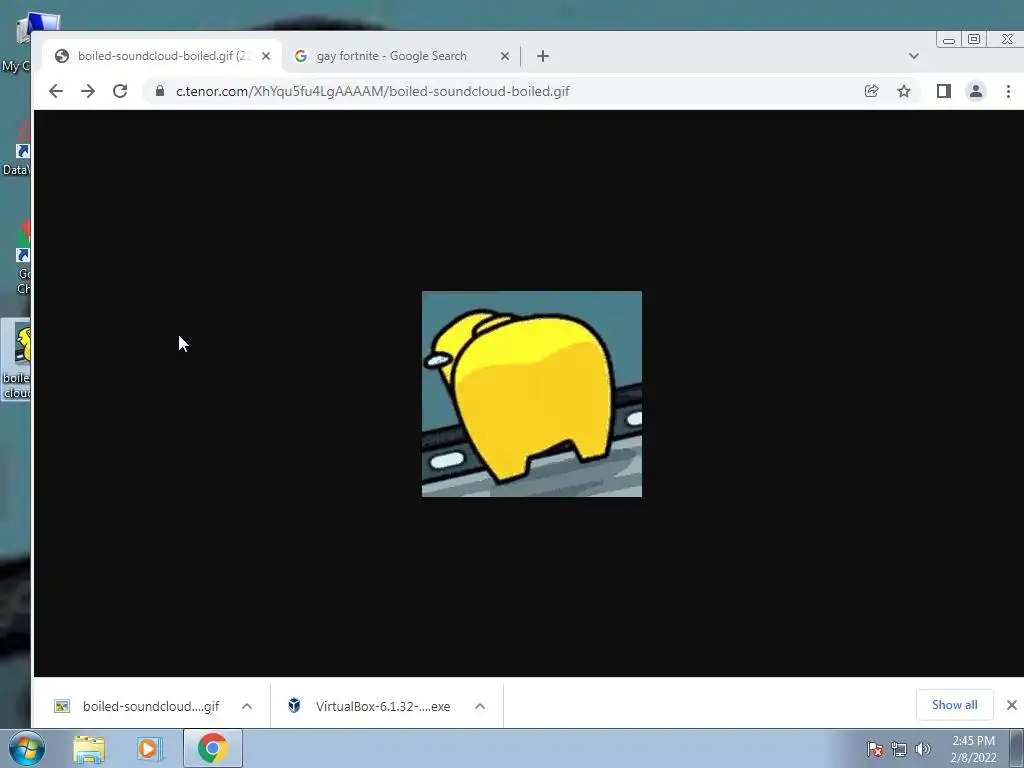This screenshot has width=1024, height=768.
Task: Expand options for boiled-soundcloud gif download
Action: pos(247,706)
